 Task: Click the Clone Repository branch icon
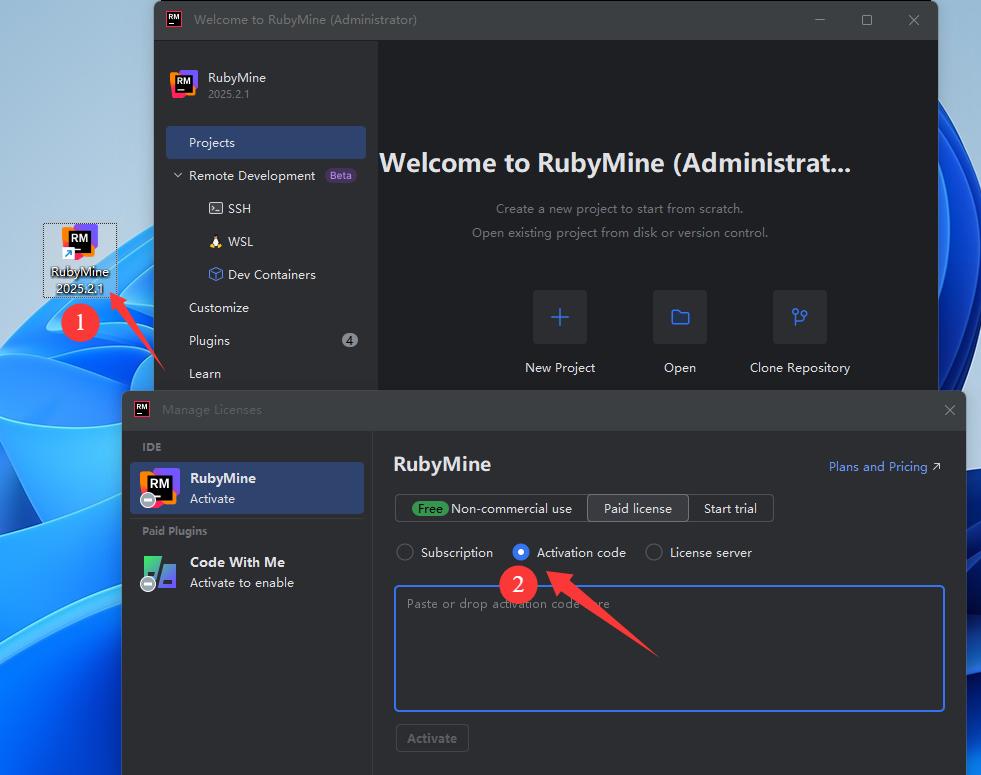coord(800,317)
